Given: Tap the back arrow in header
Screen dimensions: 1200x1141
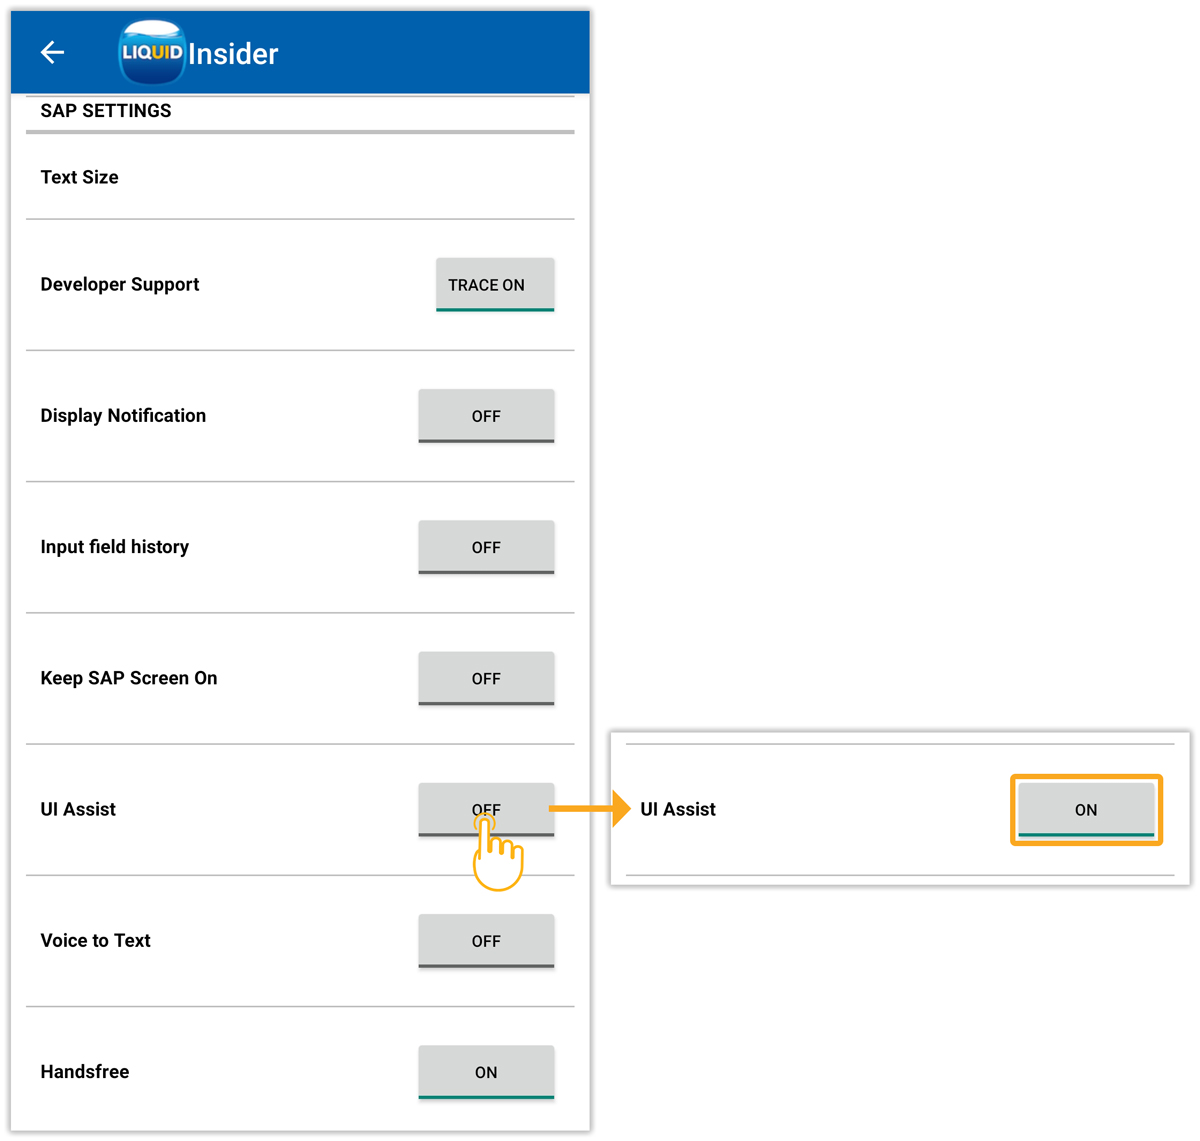Looking at the screenshot, I should (53, 52).
